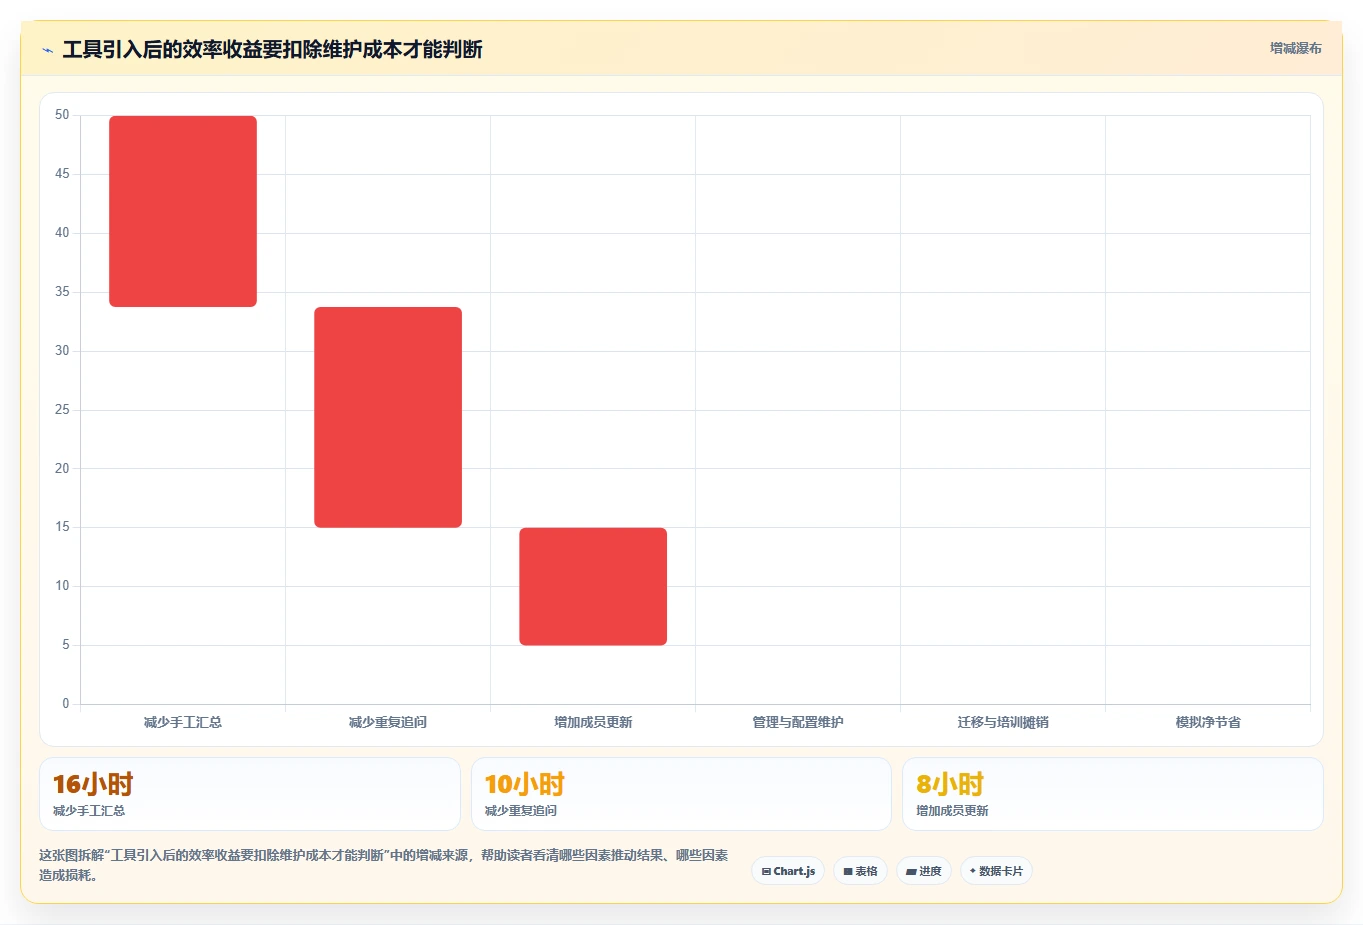Open the 8小时 增加成员更新 data card
Image resolution: width=1363 pixels, height=925 pixels.
pyautogui.click(x=1113, y=794)
